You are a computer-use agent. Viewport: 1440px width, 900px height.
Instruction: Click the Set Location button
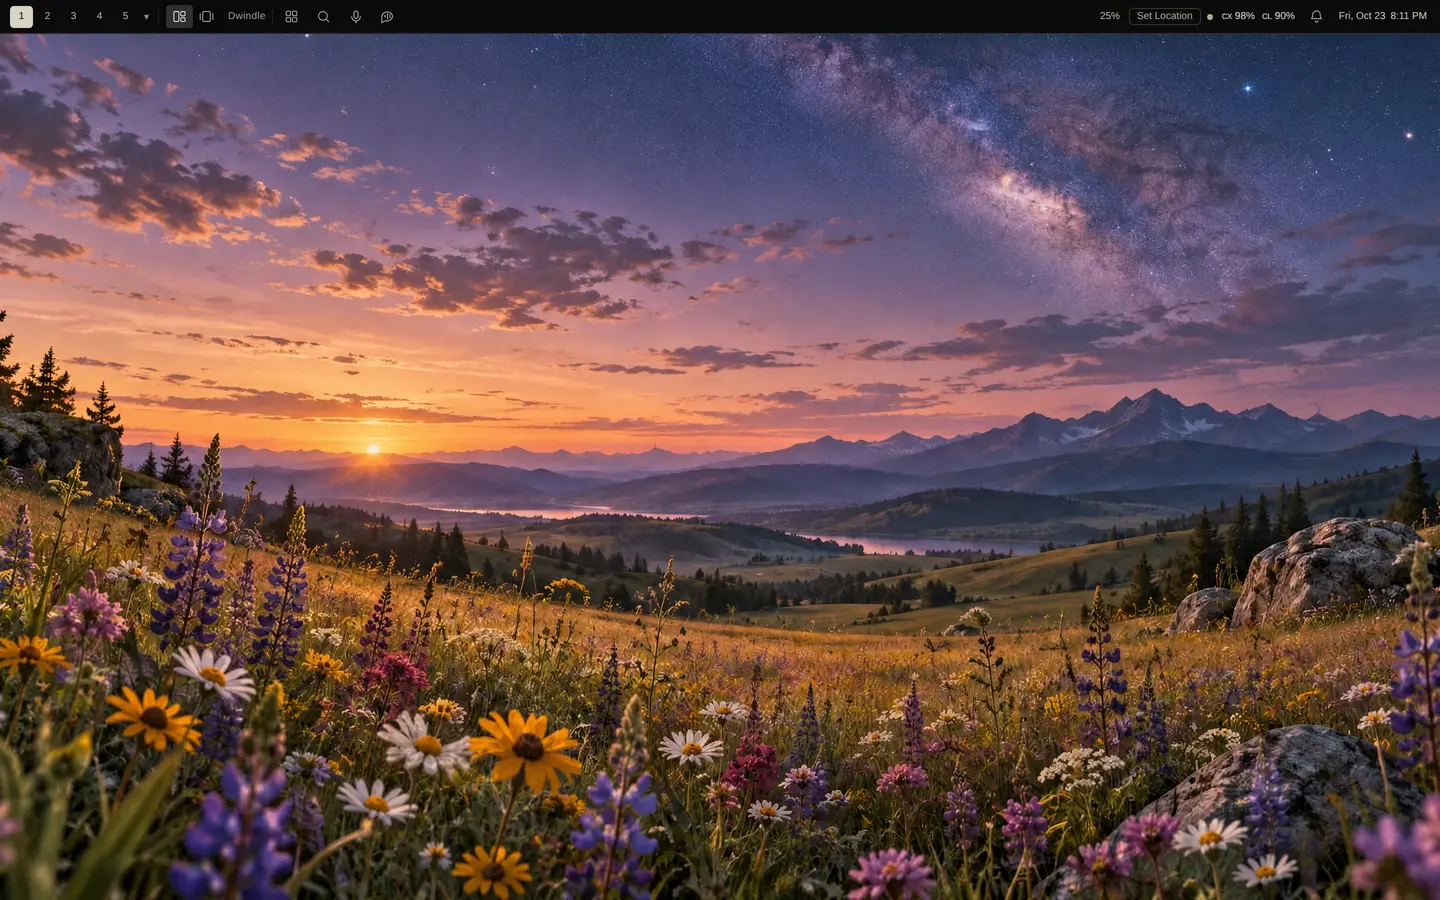1164,16
